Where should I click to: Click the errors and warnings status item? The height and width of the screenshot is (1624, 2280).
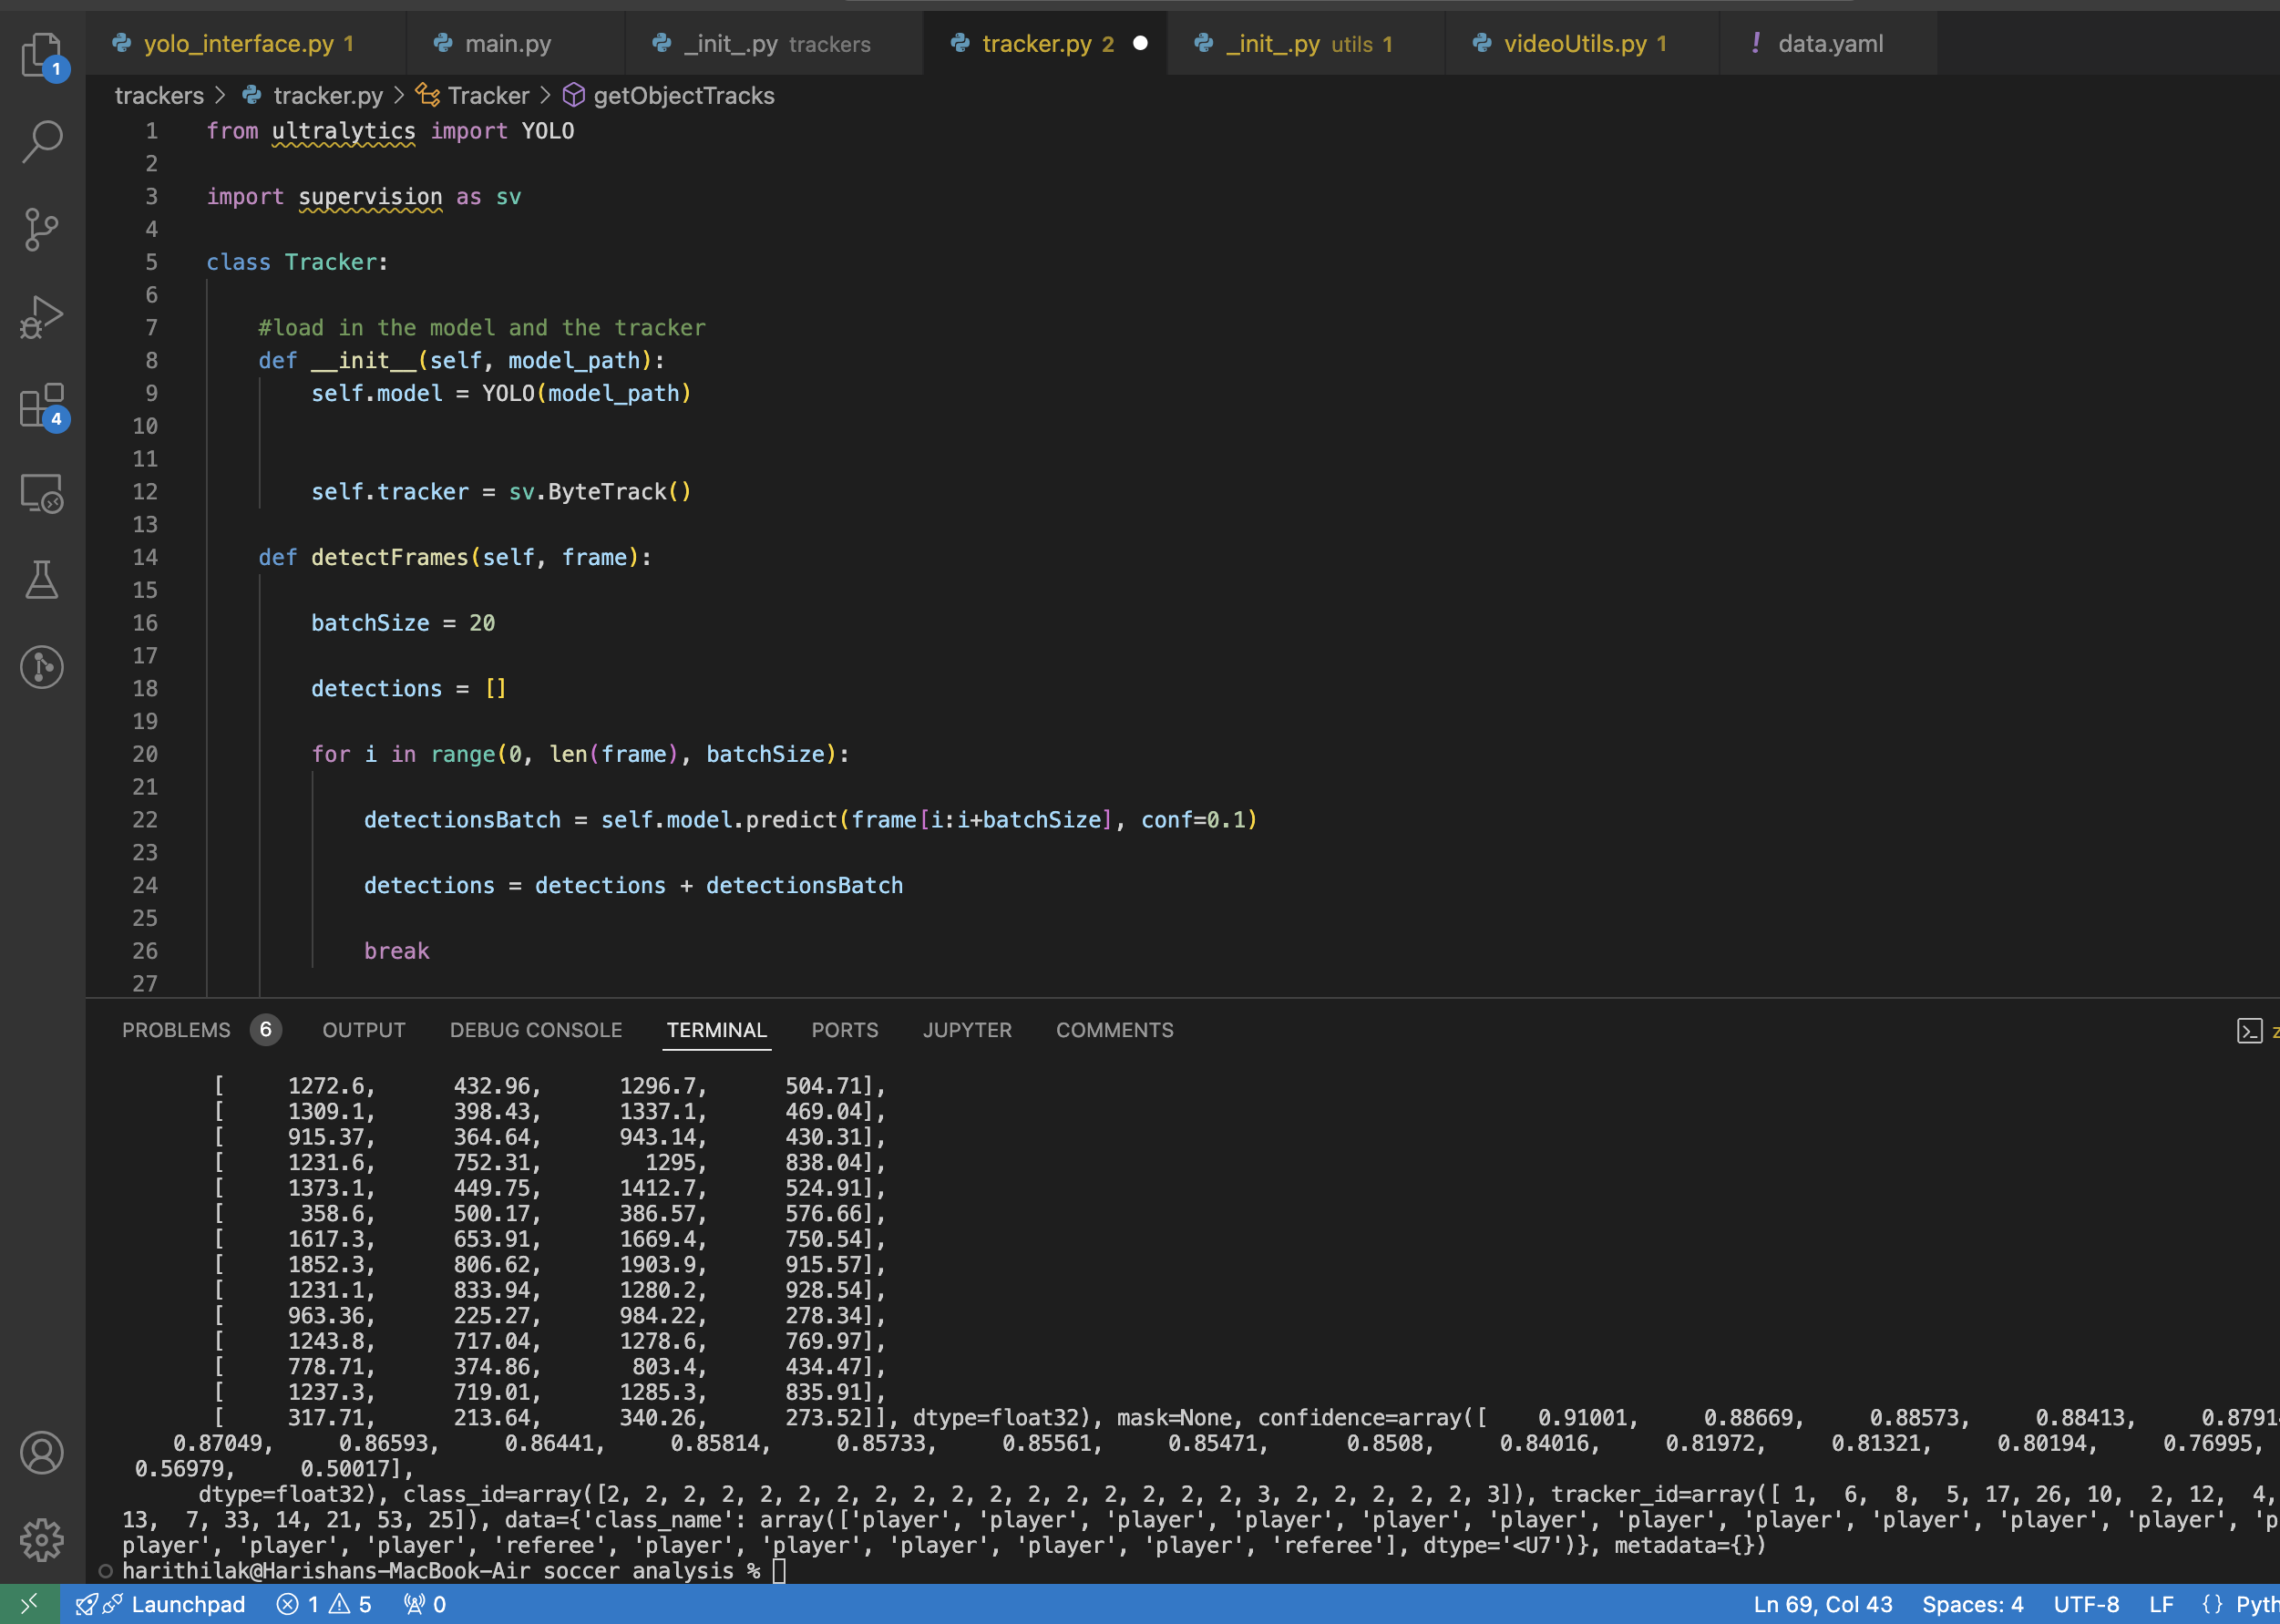(324, 1604)
